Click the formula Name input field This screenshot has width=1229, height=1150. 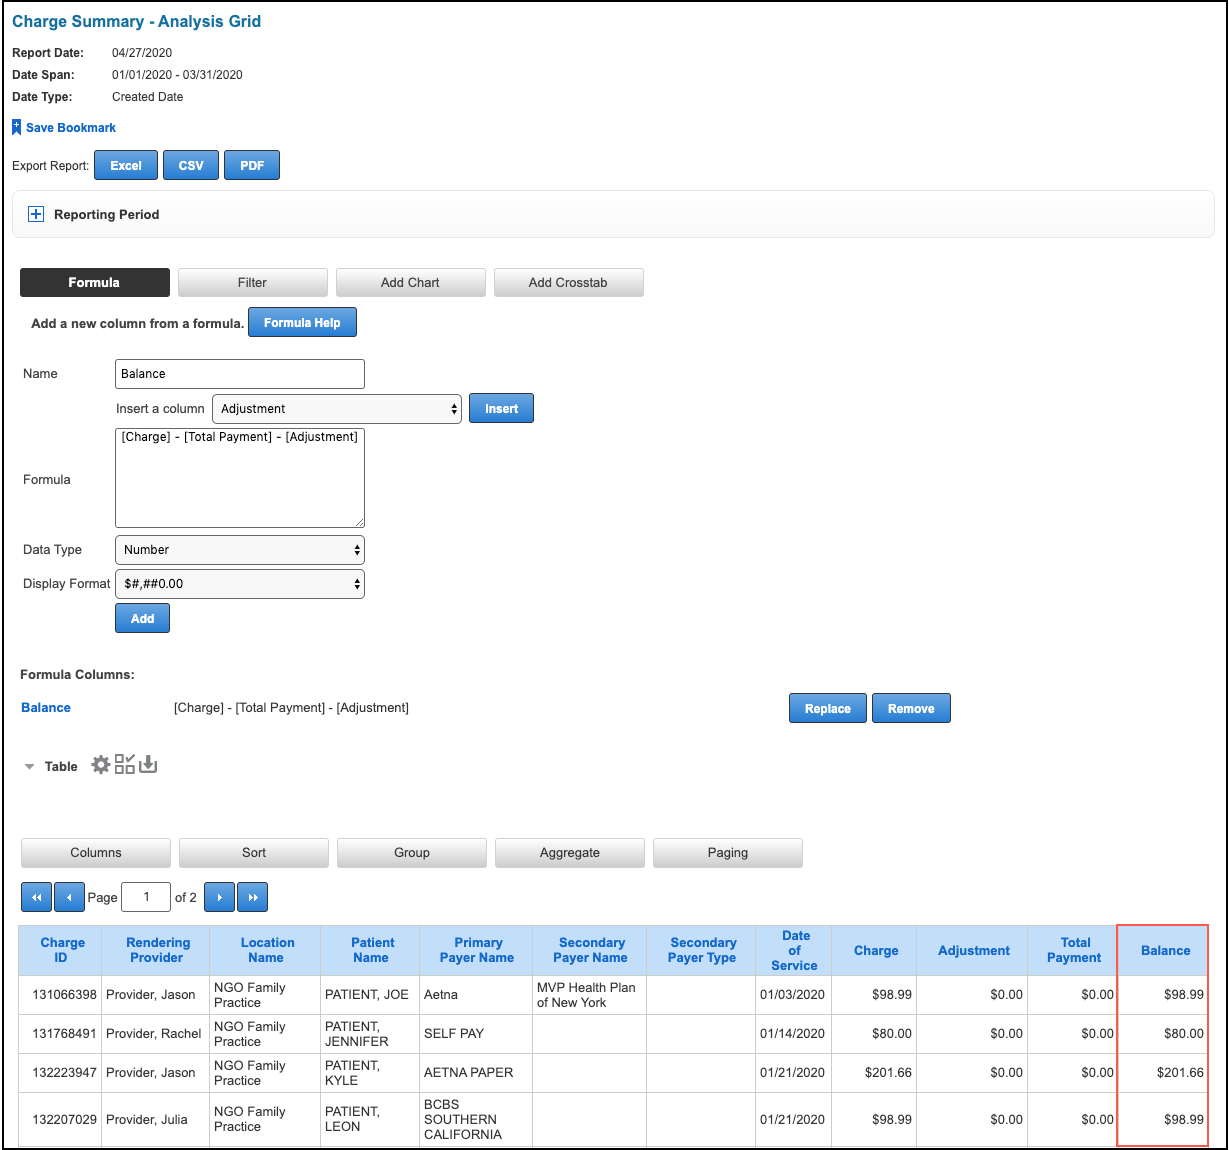(x=240, y=374)
